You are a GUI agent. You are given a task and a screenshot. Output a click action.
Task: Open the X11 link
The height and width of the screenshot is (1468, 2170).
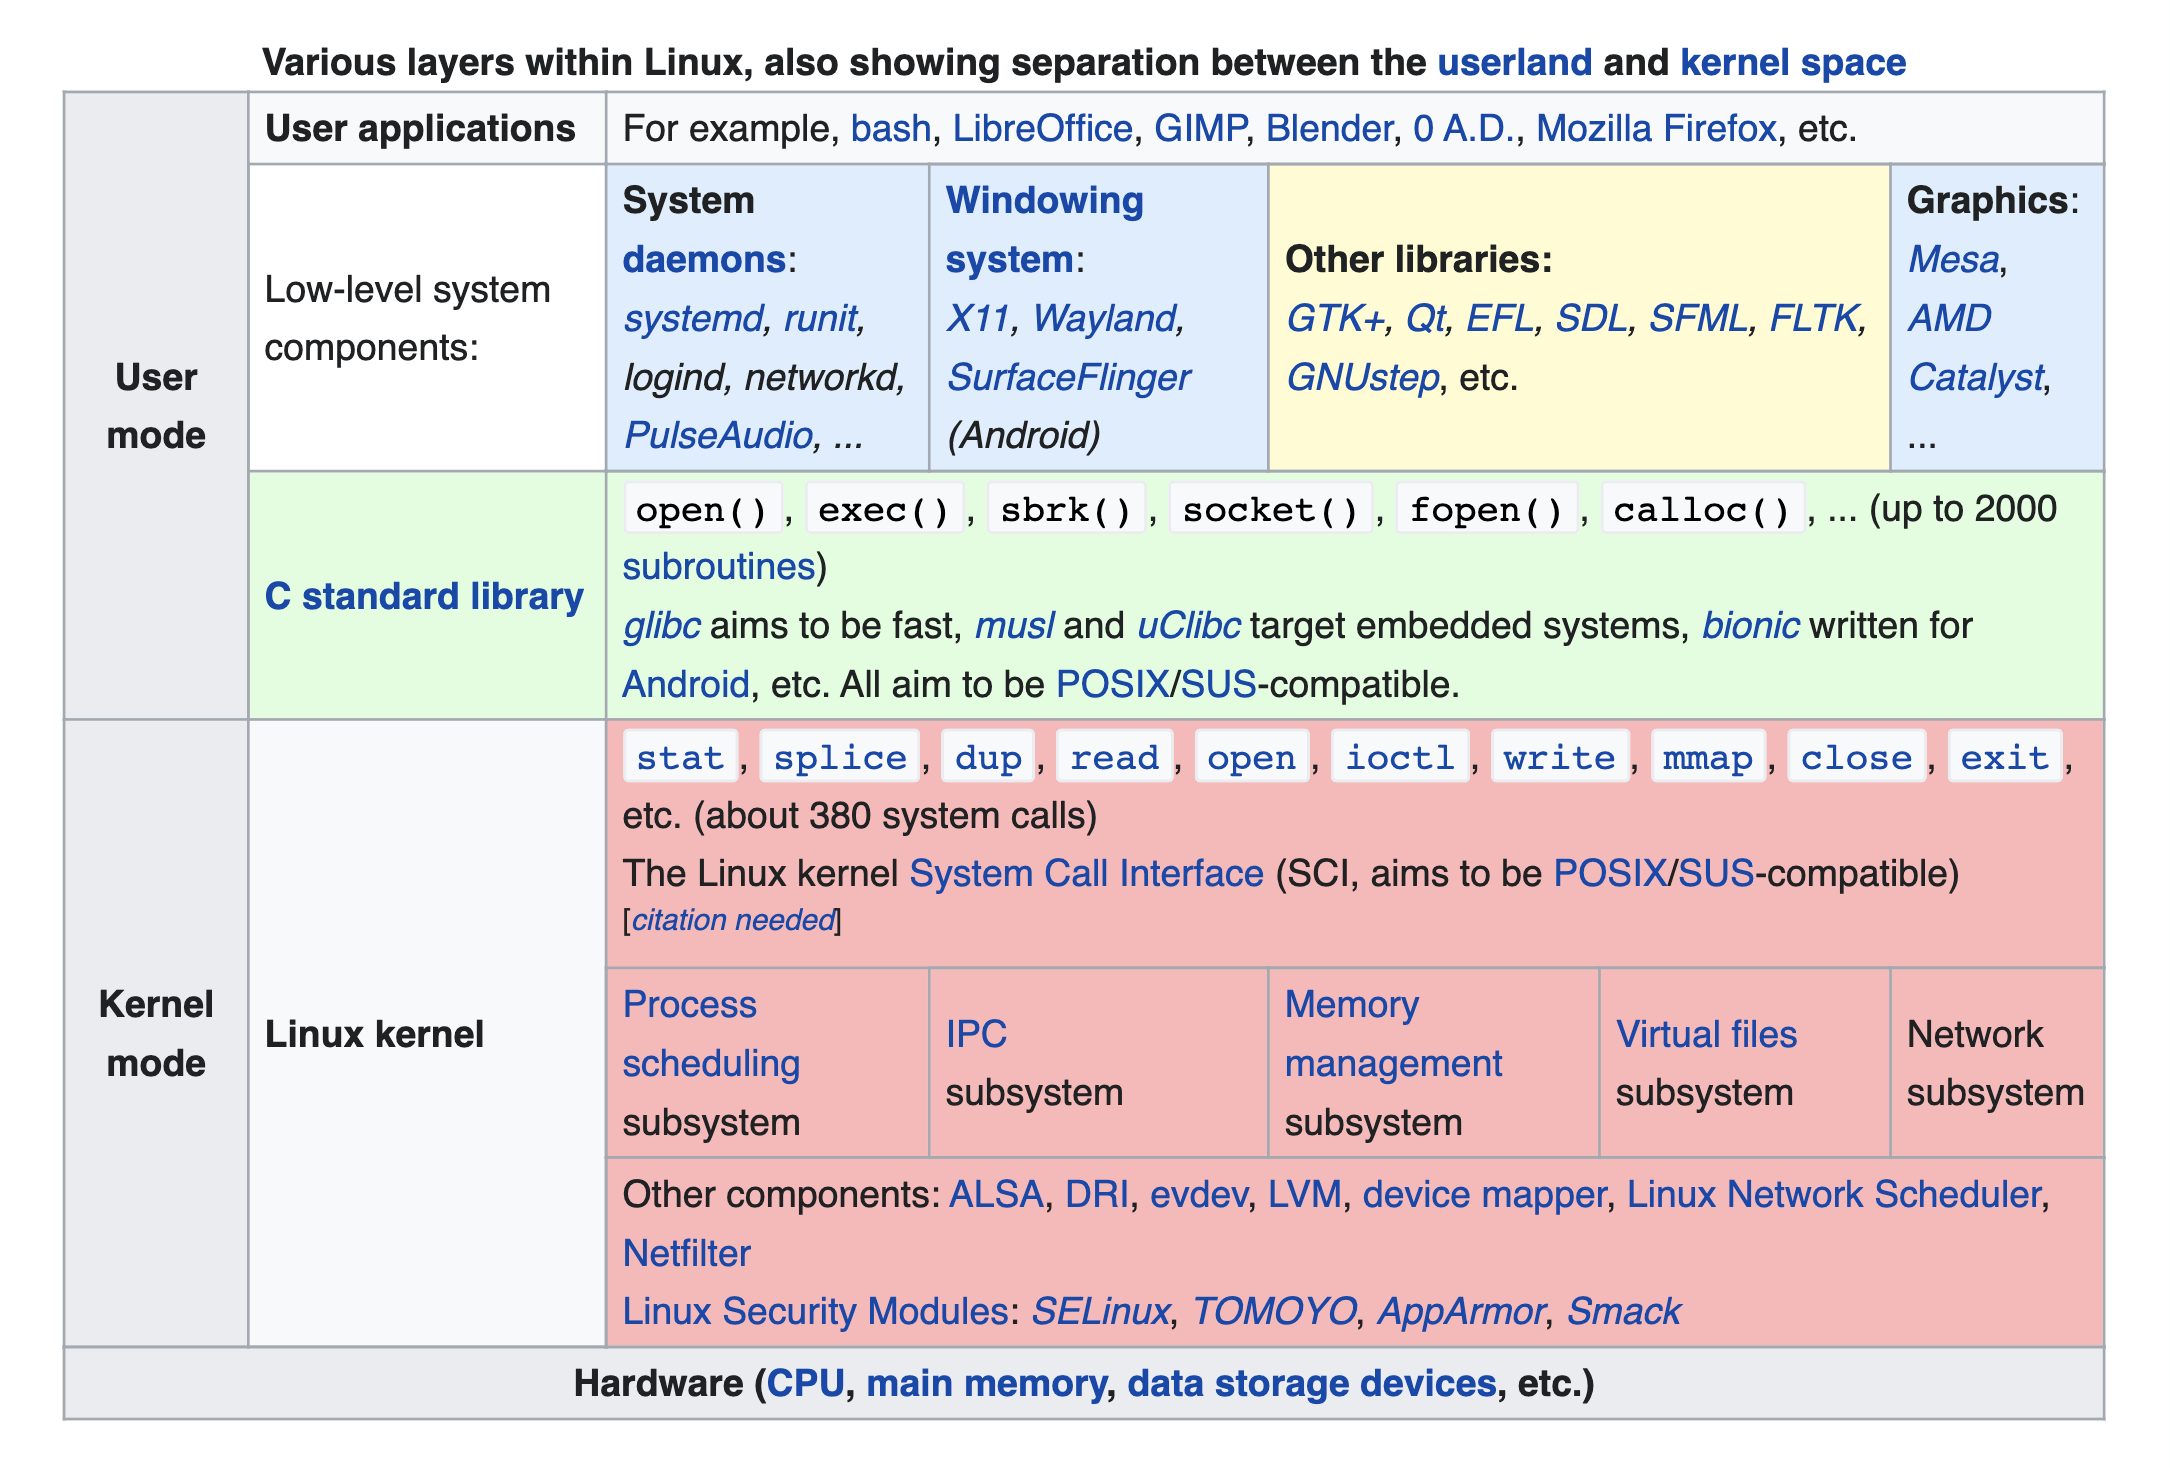pos(977,318)
